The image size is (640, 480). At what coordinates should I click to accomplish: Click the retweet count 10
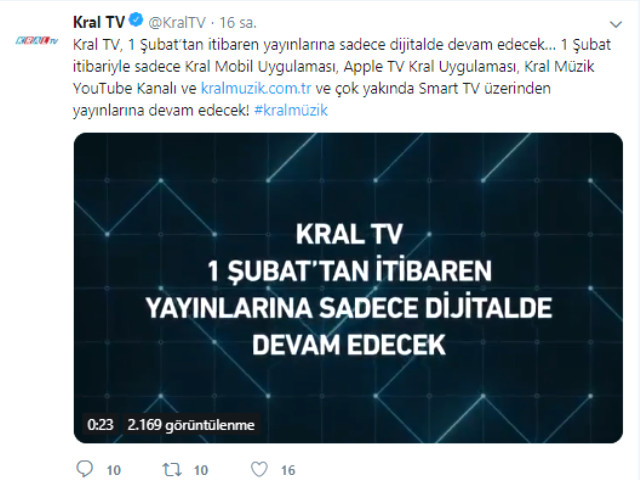(200, 470)
